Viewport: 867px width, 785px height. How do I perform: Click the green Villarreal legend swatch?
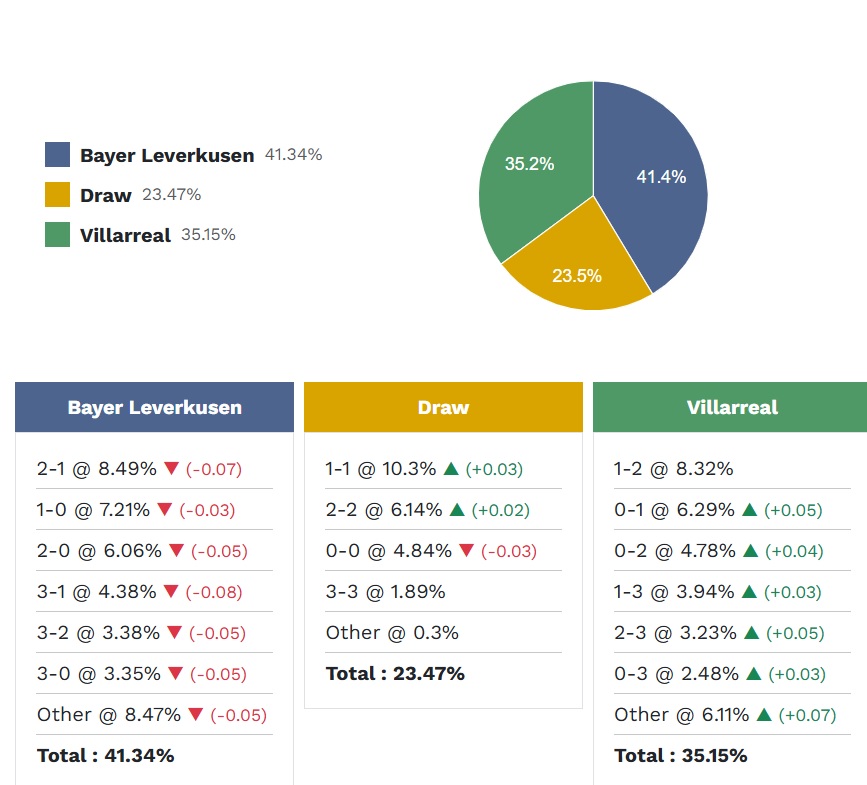coord(58,235)
